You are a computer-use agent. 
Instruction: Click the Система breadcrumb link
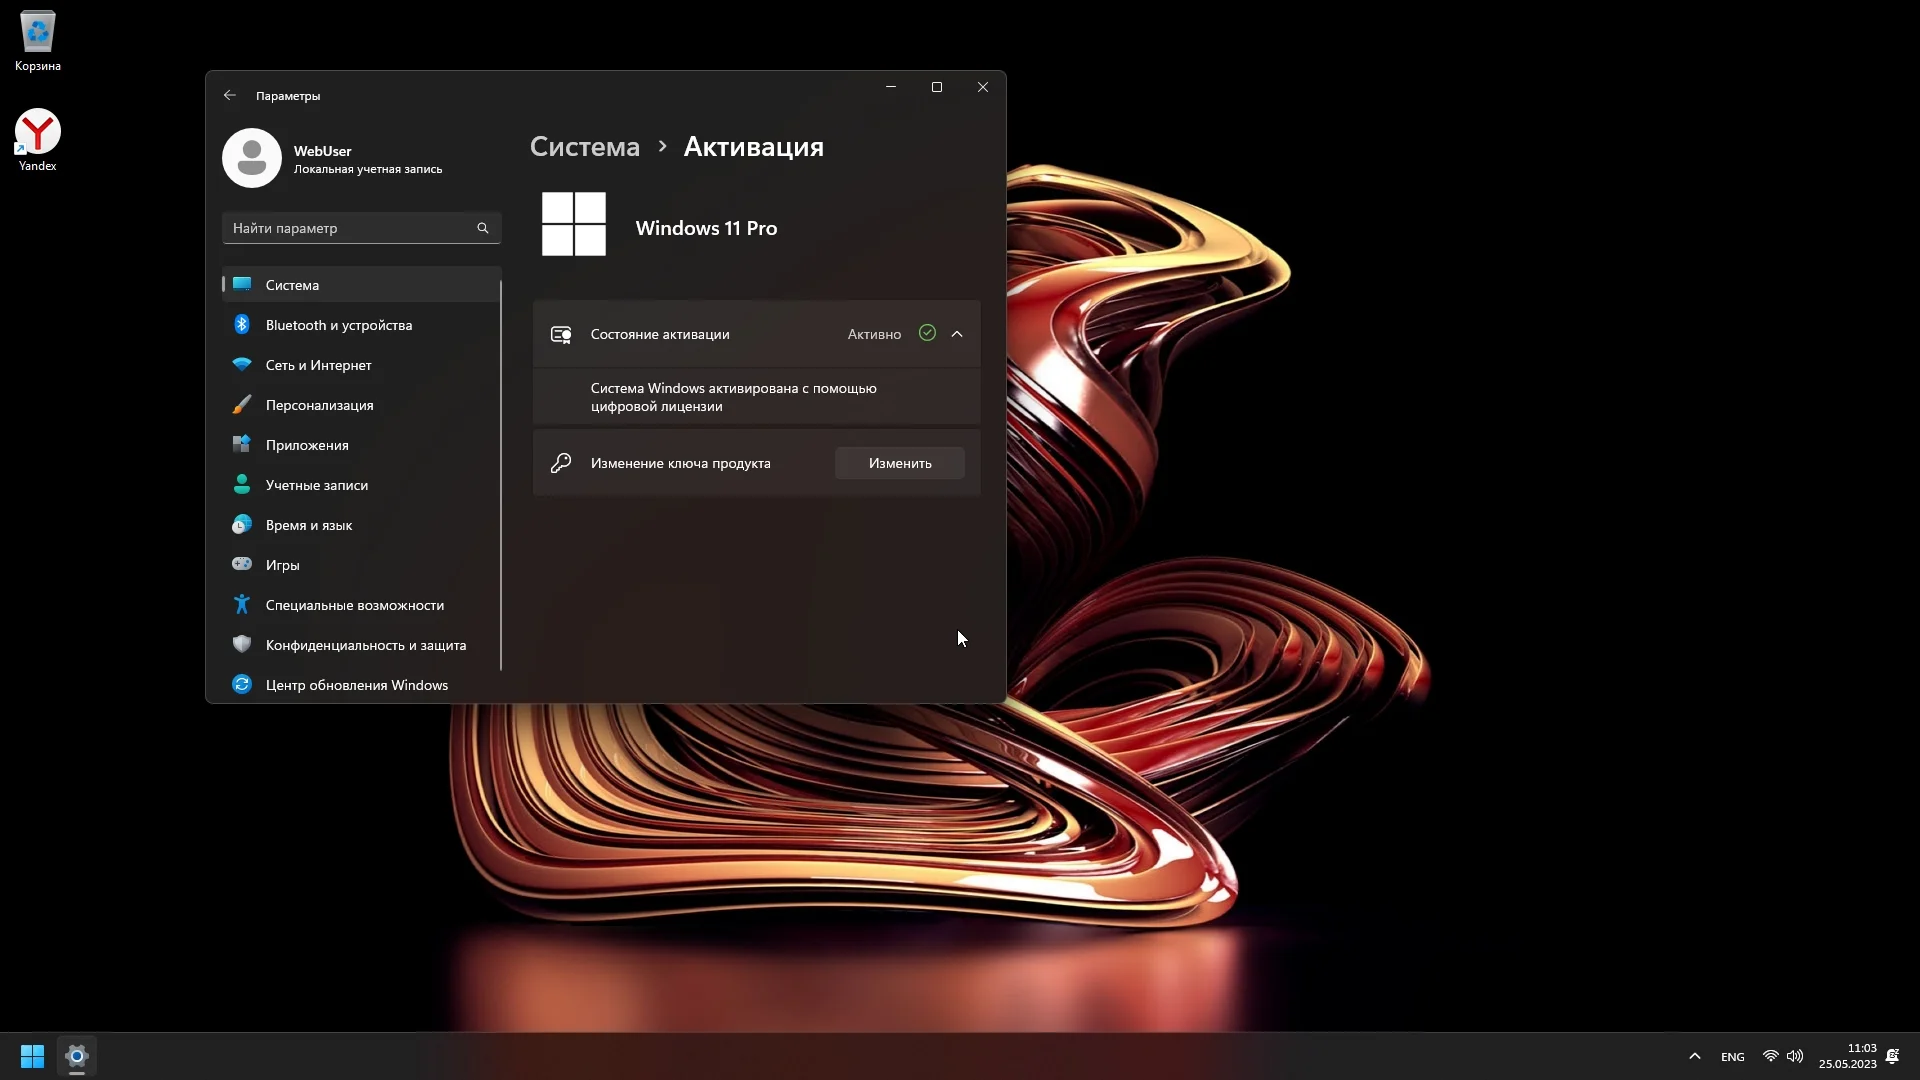(x=584, y=147)
